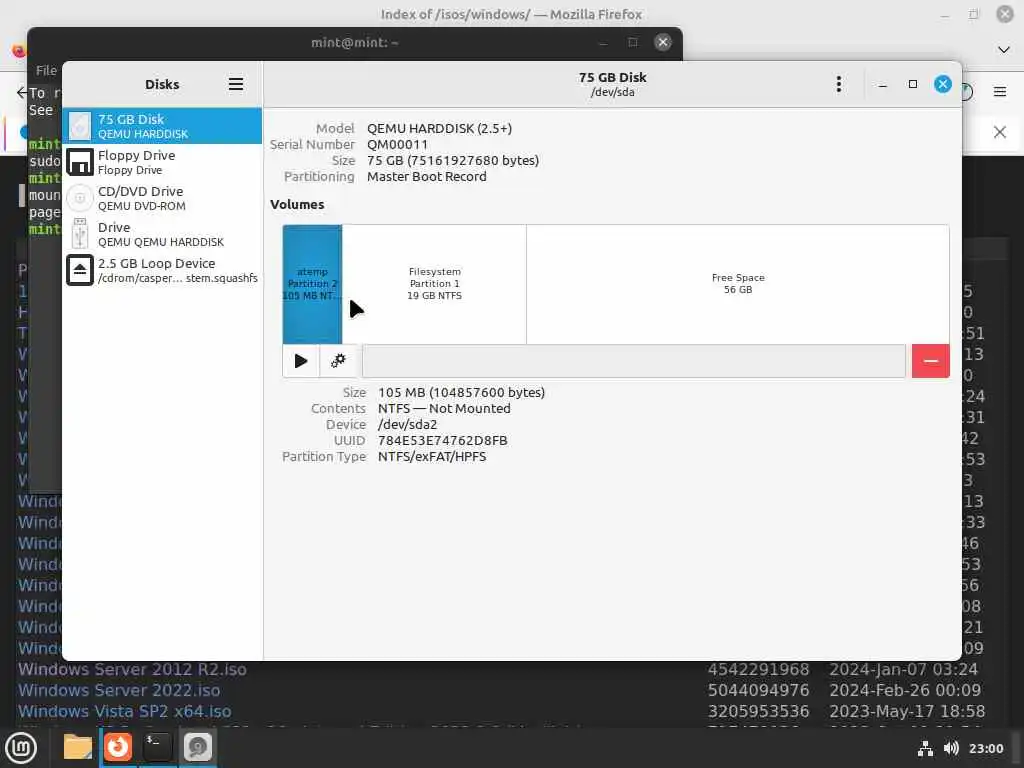
Task: Open the volume control tray icon
Action: (x=952, y=748)
